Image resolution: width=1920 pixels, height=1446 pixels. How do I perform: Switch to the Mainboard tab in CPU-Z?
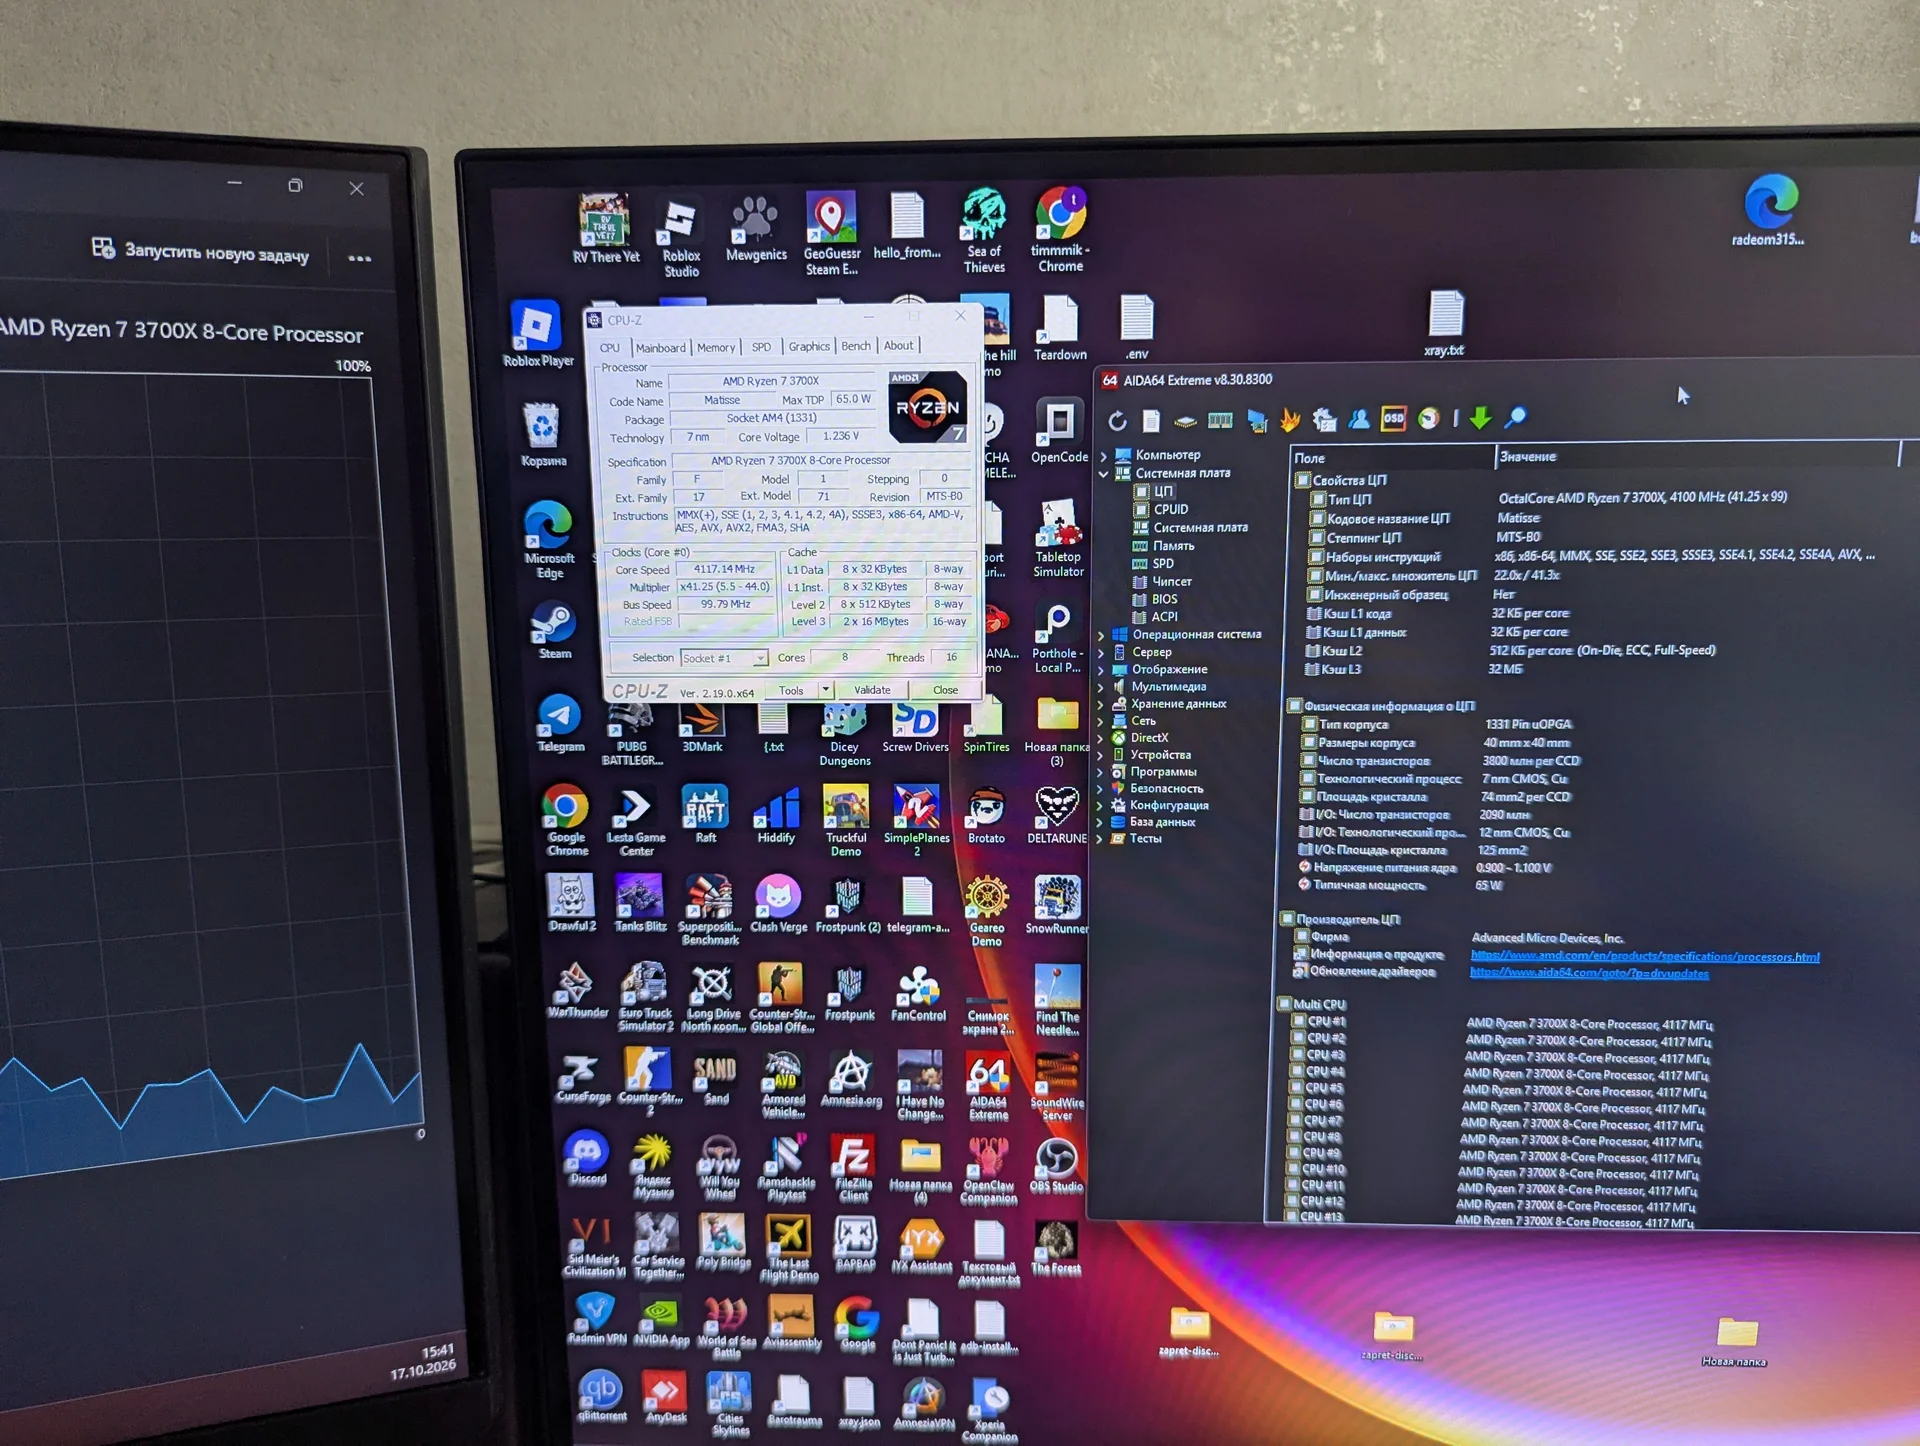point(660,348)
